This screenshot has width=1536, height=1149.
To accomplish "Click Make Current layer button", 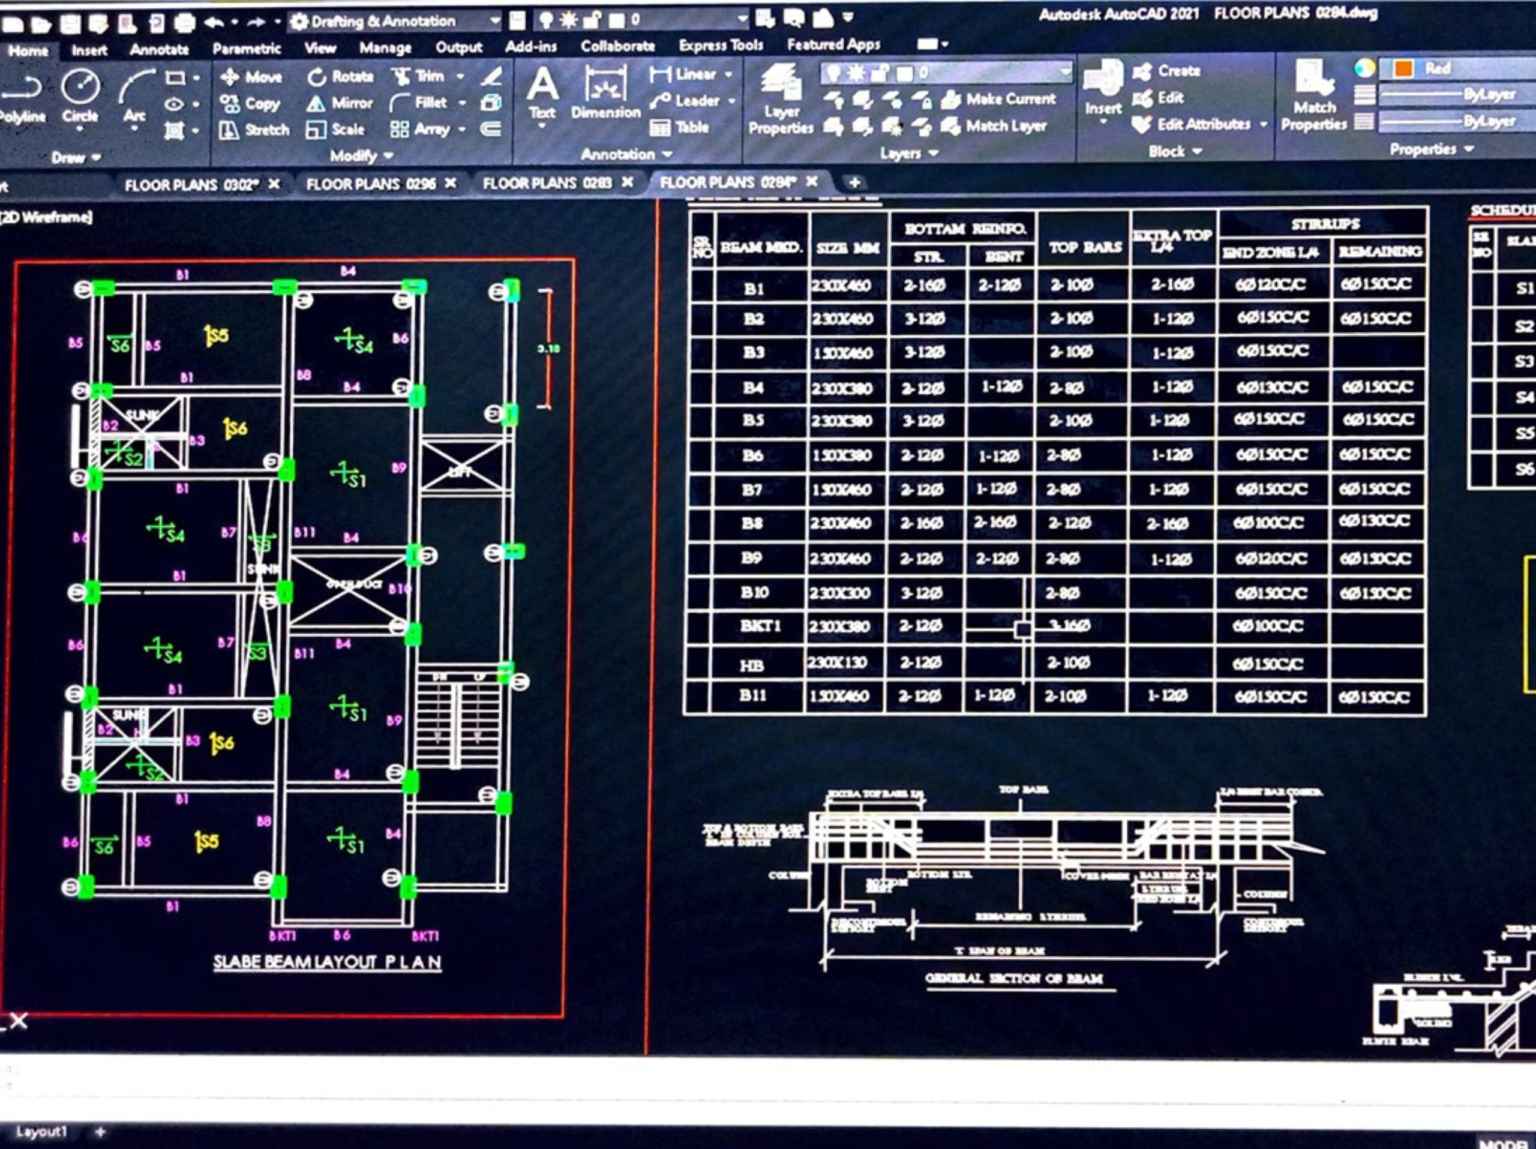I will click(998, 99).
